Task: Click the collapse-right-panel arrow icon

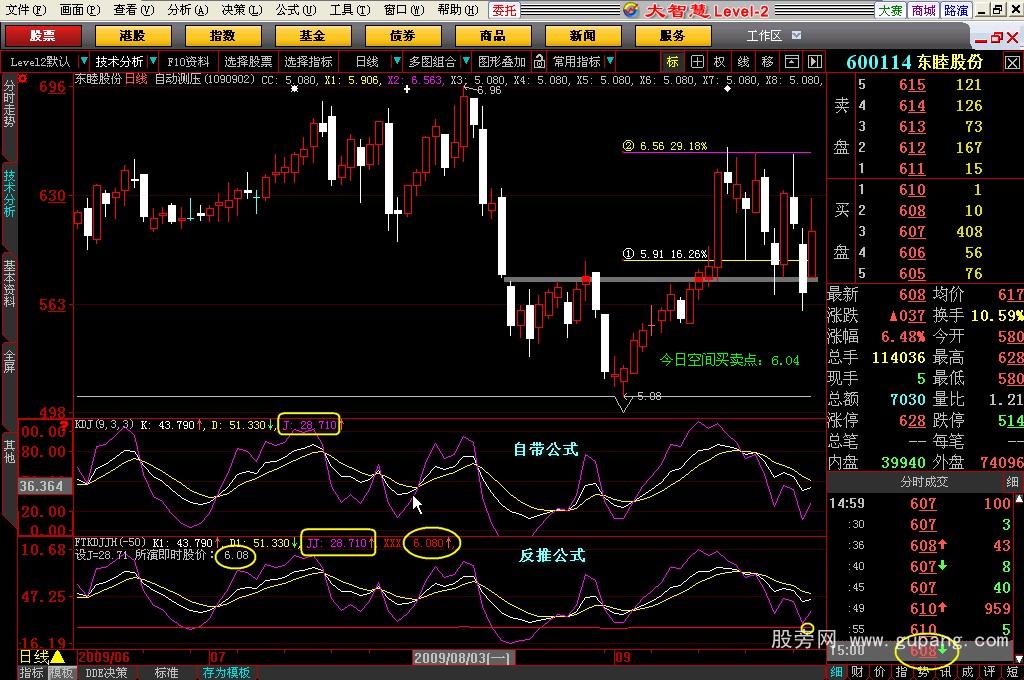Action: click(x=815, y=61)
